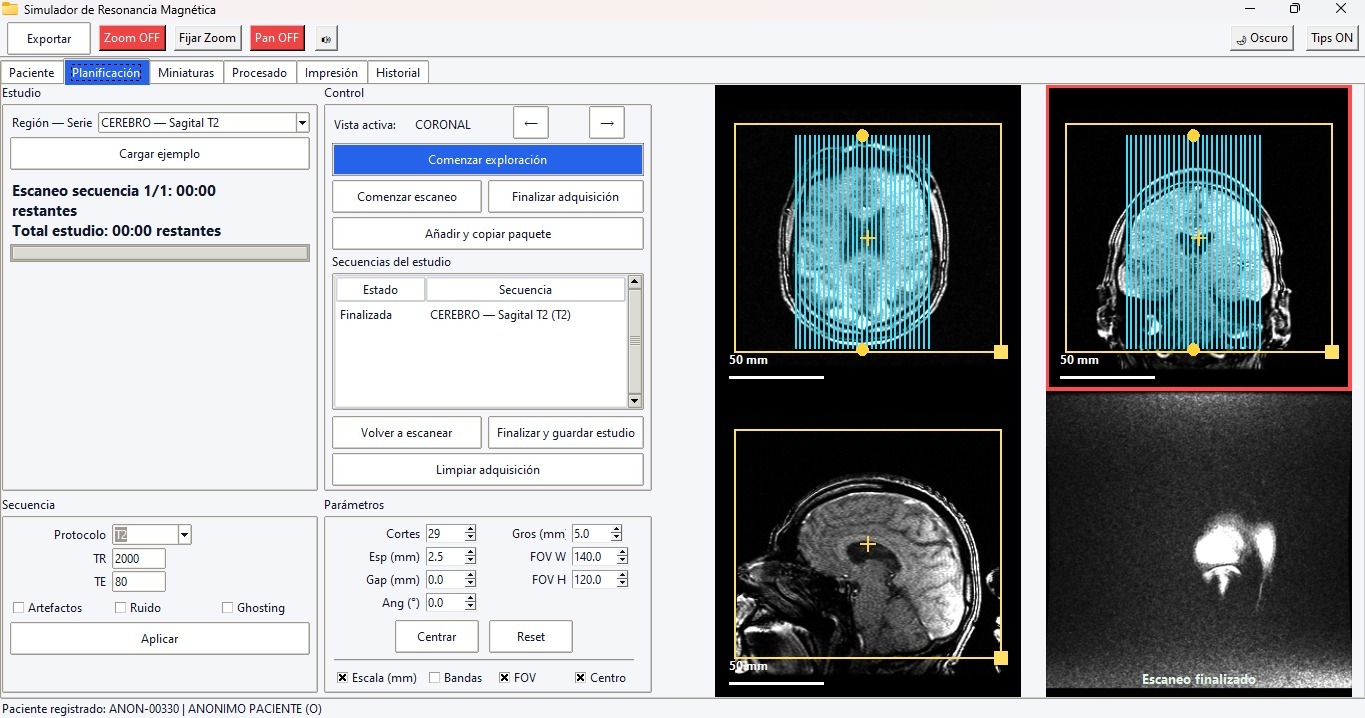
Task: Go to previous view with left arrow
Action: pos(531,123)
